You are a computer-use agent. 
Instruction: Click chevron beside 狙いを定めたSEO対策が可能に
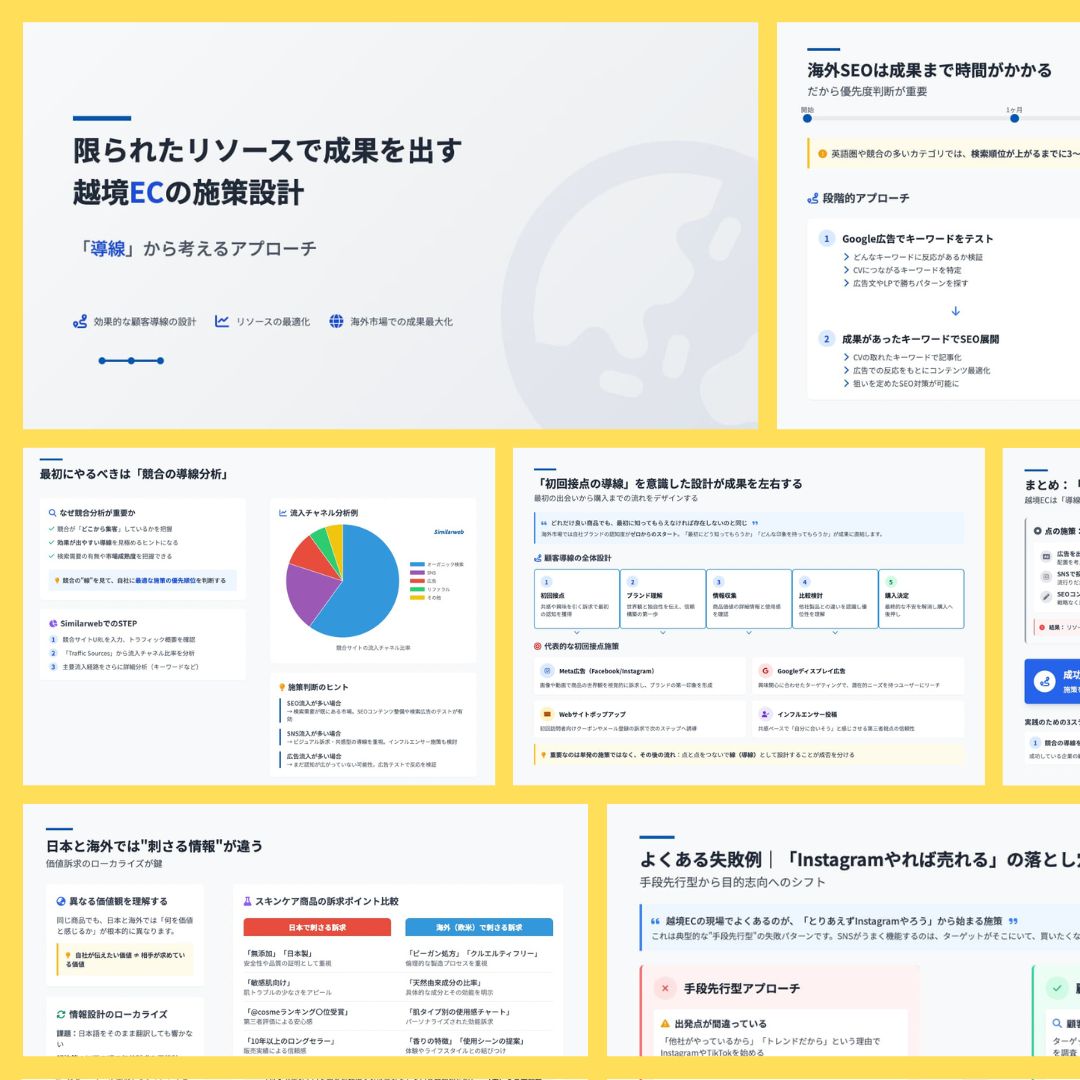[847, 384]
